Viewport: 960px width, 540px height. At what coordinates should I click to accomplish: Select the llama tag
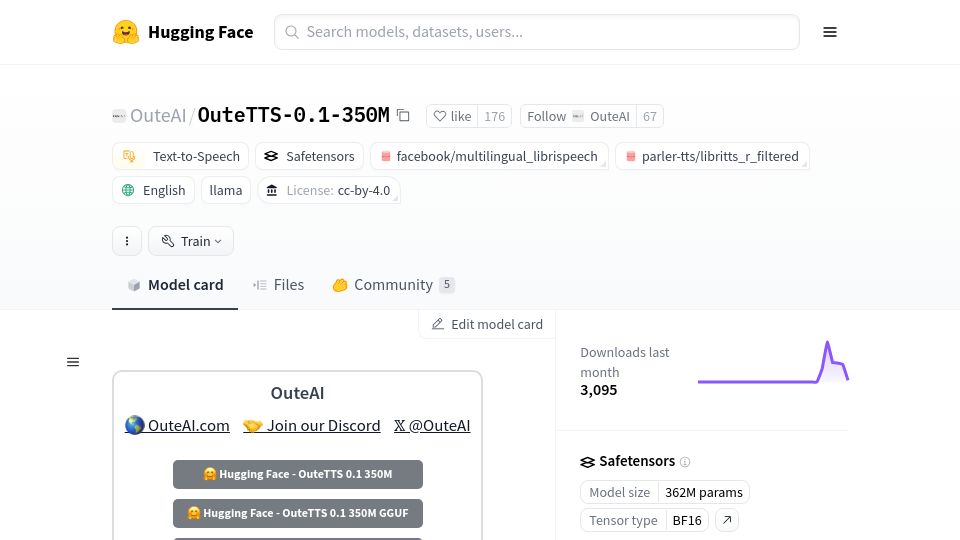click(226, 190)
